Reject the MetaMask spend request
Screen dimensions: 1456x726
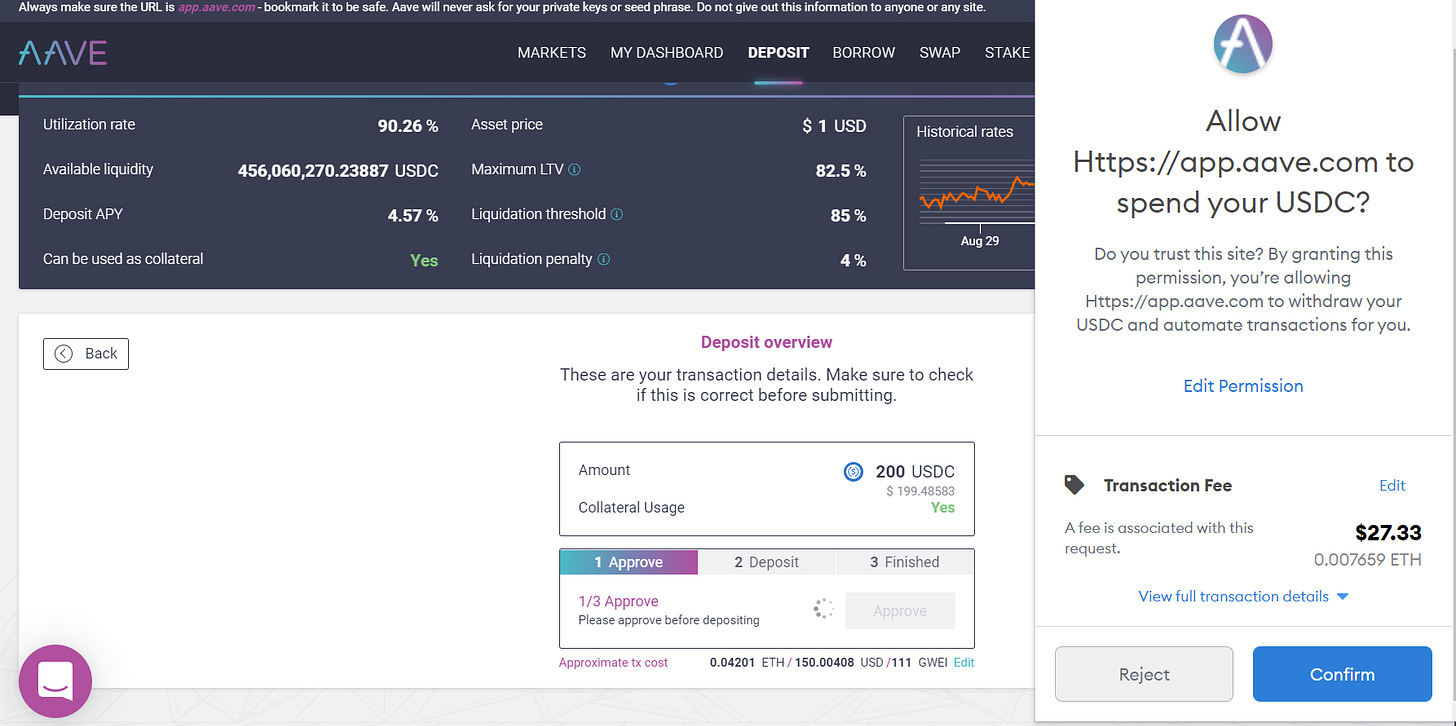coord(1144,674)
